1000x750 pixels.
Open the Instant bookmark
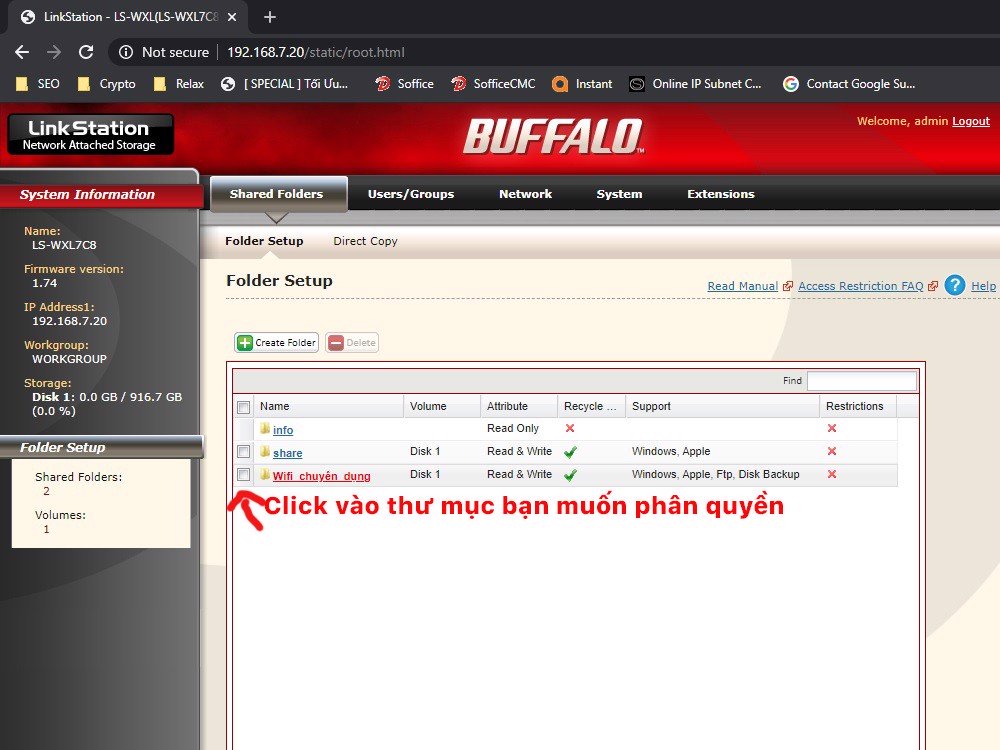tap(582, 84)
